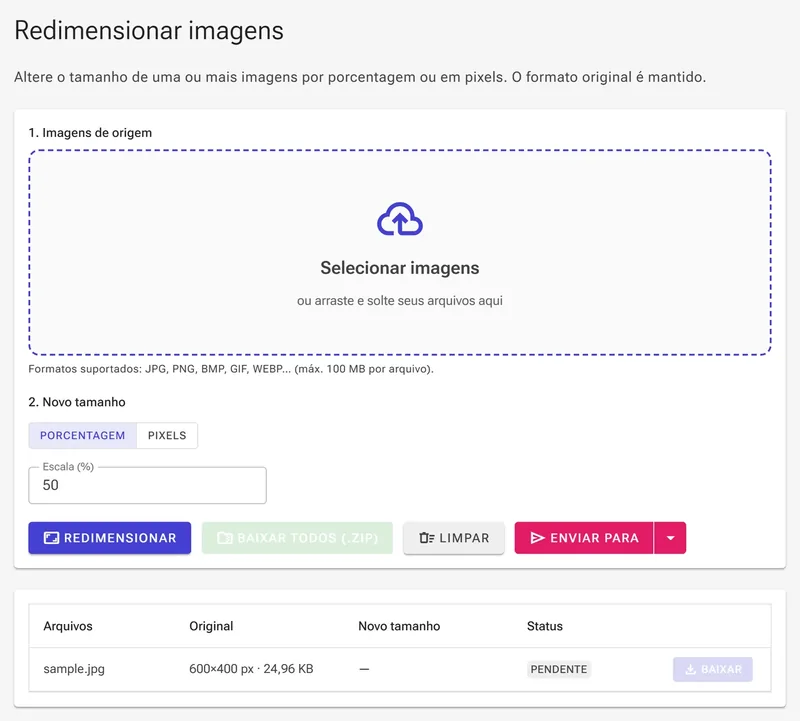Click the BAIXAR TODOS (.ZIP) button
Screen dimensions: 800x721
(297, 538)
